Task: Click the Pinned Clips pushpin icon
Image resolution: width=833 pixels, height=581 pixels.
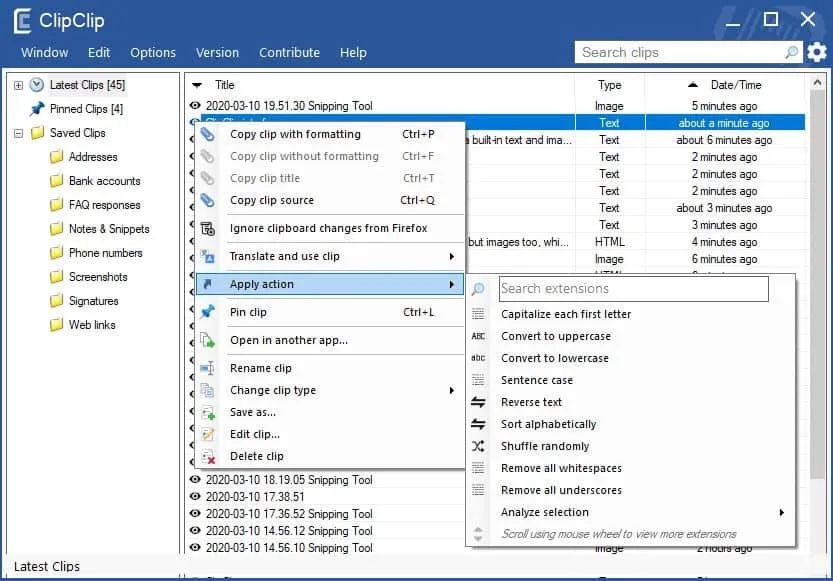Action: (x=37, y=109)
